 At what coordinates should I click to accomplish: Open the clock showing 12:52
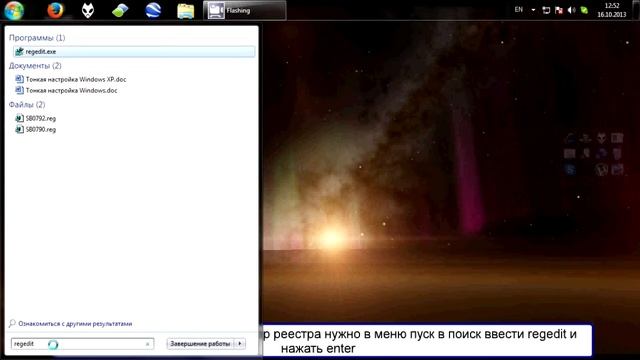[x=611, y=10]
